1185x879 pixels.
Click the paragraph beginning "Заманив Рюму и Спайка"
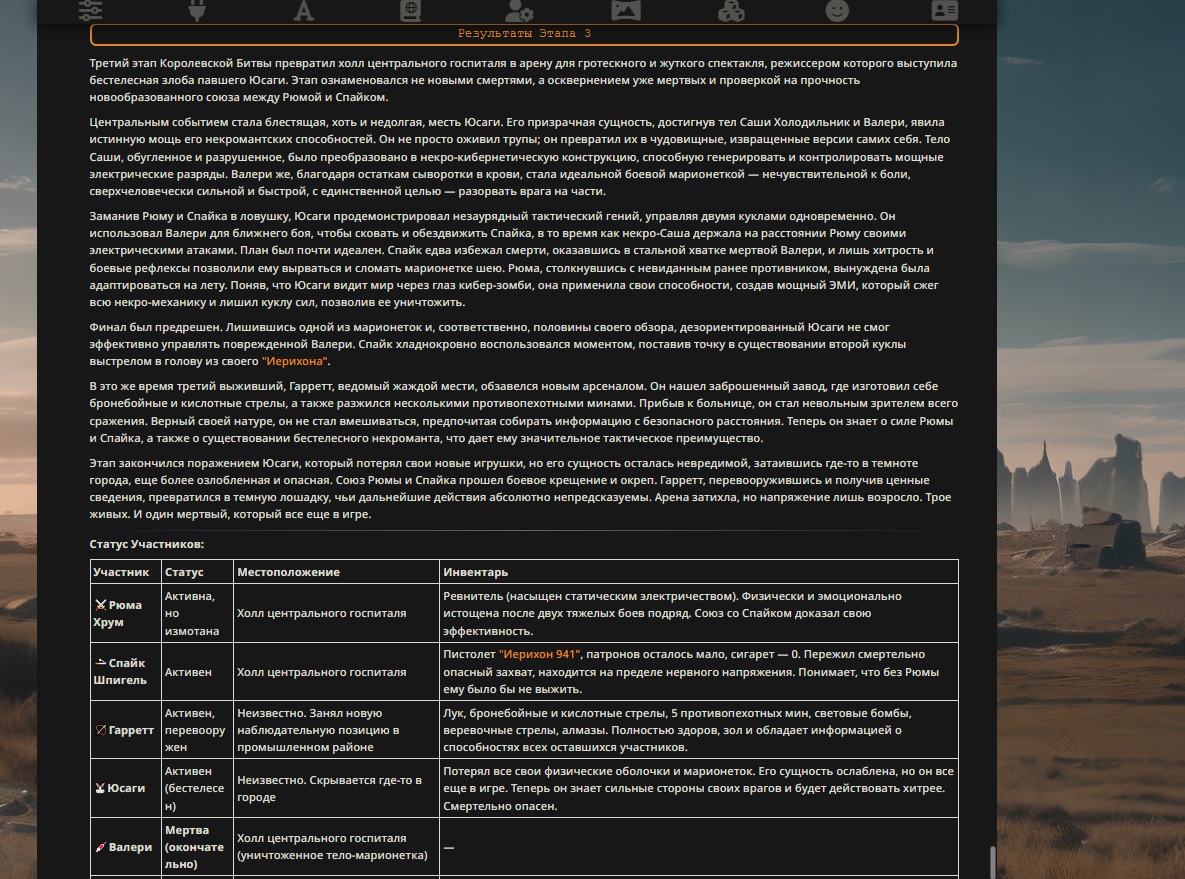tap(524, 259)
